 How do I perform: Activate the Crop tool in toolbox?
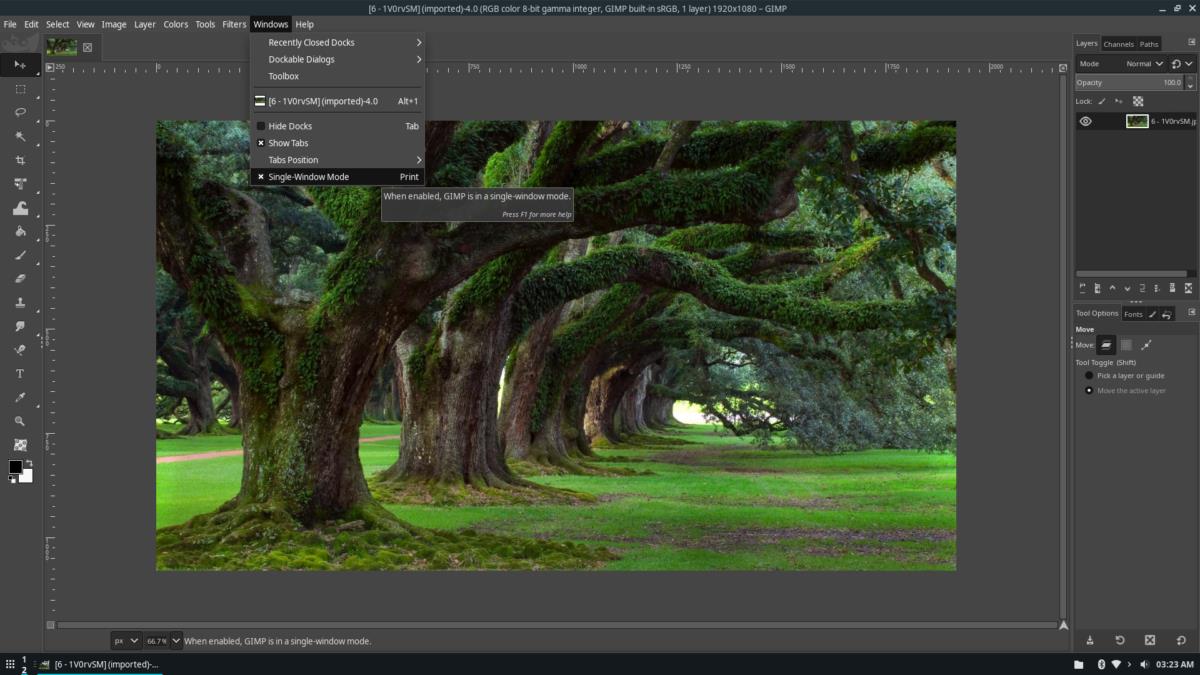pyautogui.click(x=20, y=160)
